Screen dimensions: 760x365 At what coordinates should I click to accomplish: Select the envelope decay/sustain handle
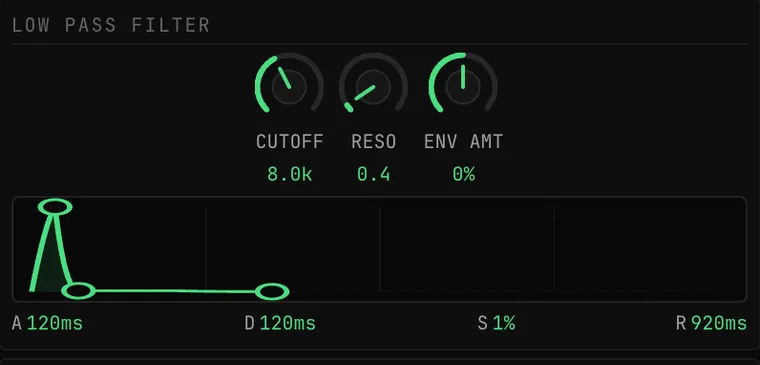79,291
